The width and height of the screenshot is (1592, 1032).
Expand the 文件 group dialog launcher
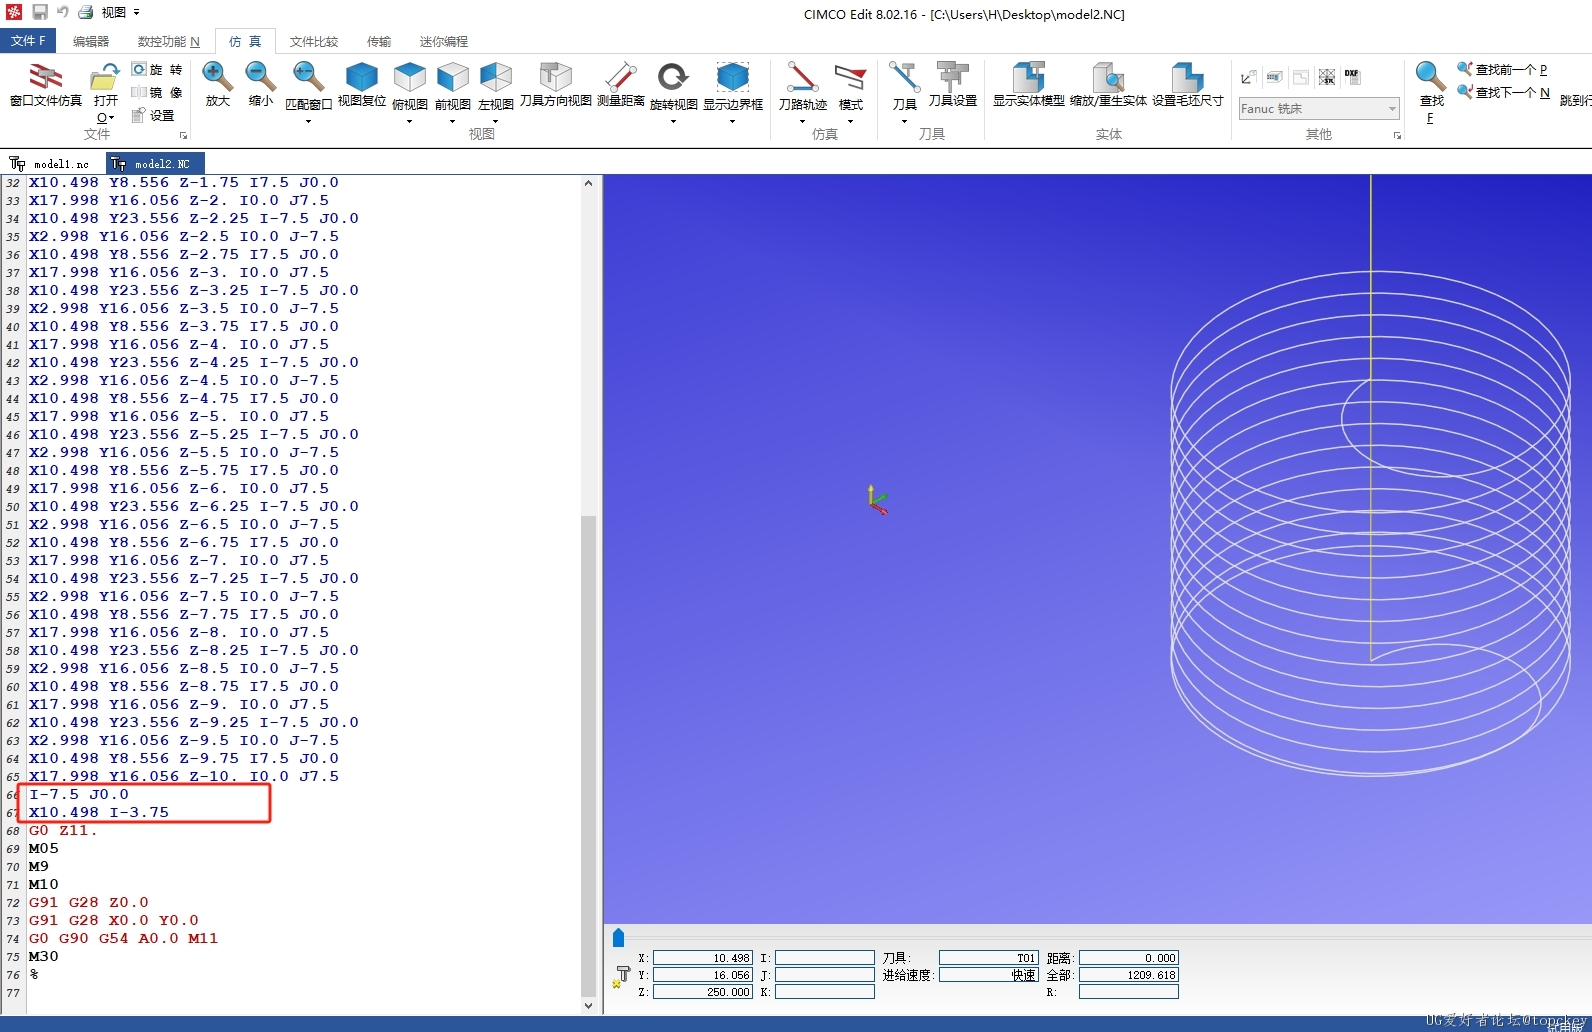(184, 136)
